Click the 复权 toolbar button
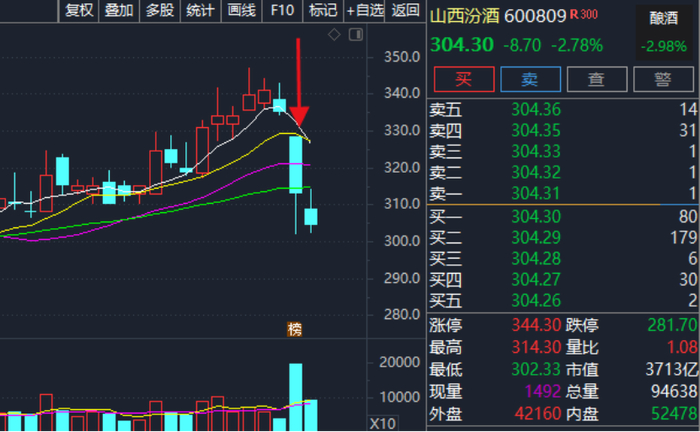The height and width of the screenshot is (432, 700). [x=79, y=10]
